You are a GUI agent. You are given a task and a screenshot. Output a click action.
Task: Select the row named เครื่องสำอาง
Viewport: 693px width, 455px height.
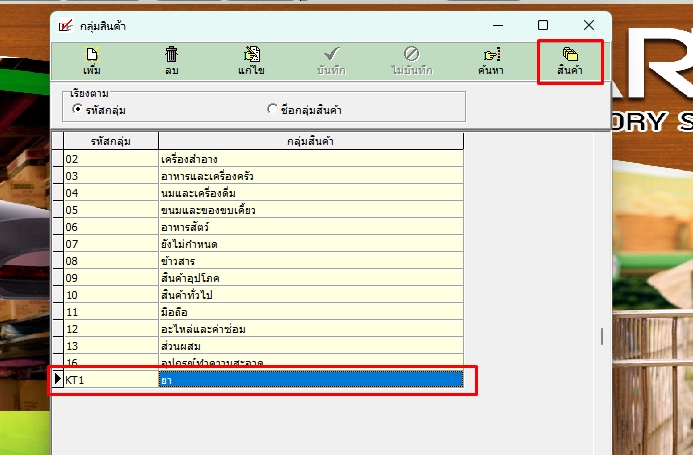point(258,159)
